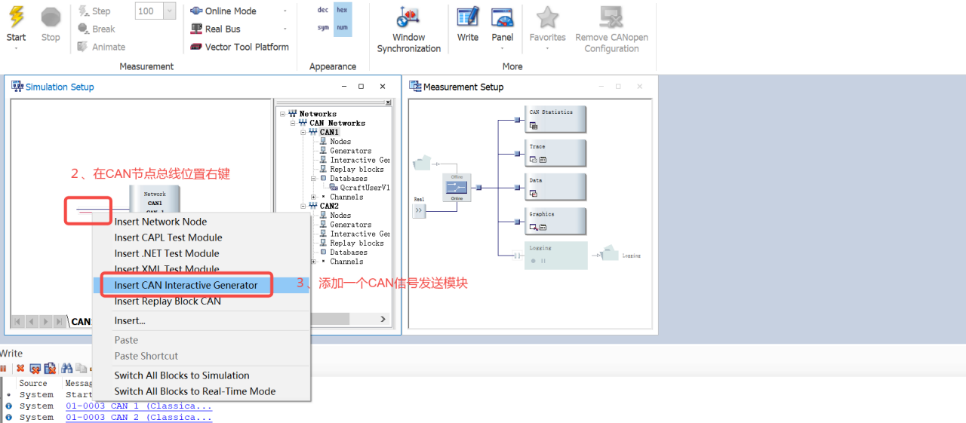
Task: Open the 01-0003 CAN 1 message link
Action: (x=139, y=406)
